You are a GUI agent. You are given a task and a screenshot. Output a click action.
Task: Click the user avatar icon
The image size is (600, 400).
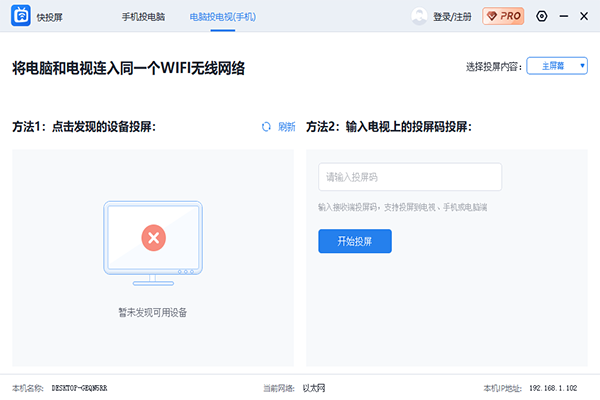click(419, 16)
